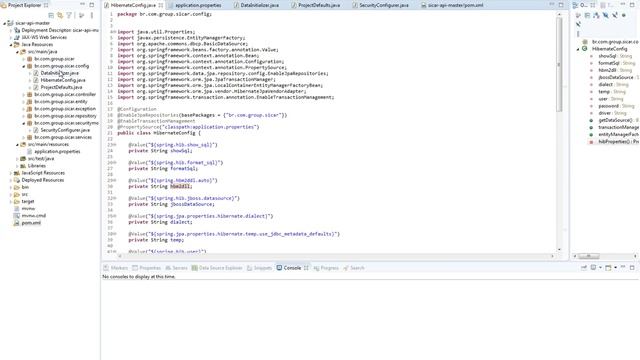Open the Markers view tab

point(116,268)
